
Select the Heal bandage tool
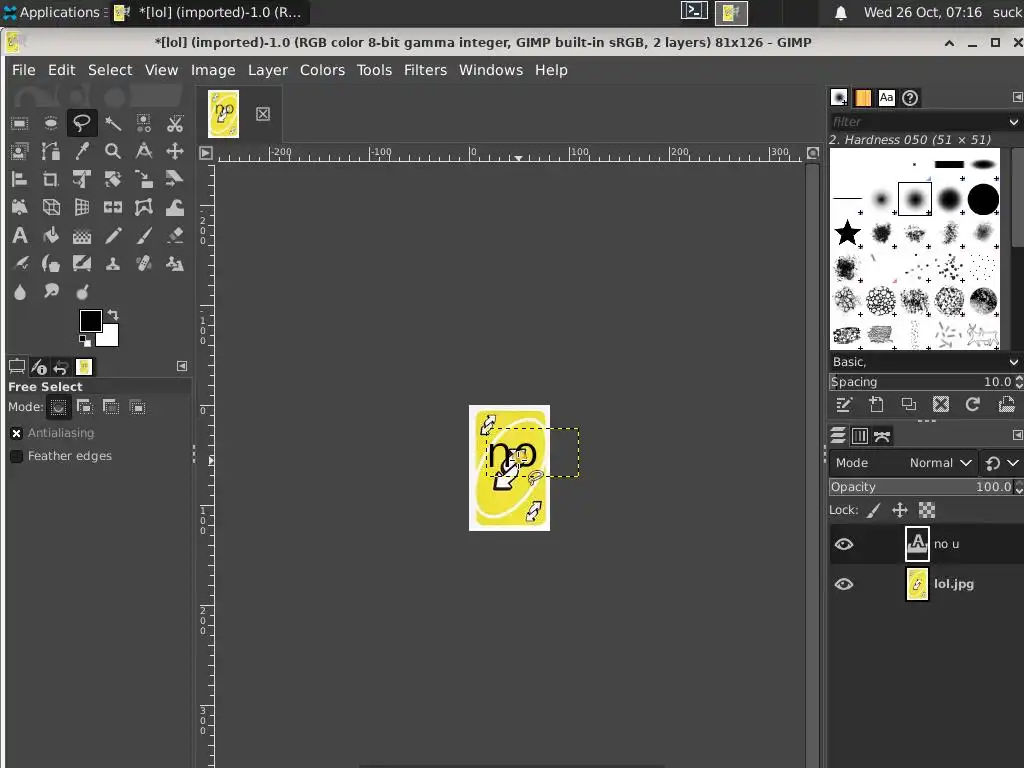click(144, 264)
